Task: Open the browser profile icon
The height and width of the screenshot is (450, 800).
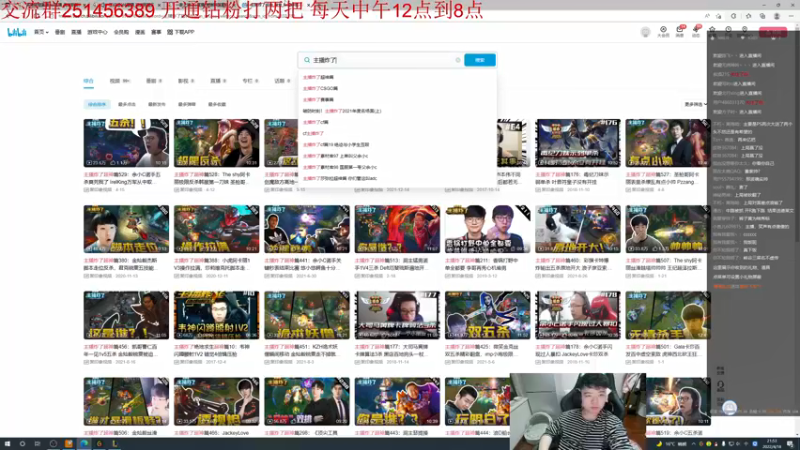Action: 777,16
